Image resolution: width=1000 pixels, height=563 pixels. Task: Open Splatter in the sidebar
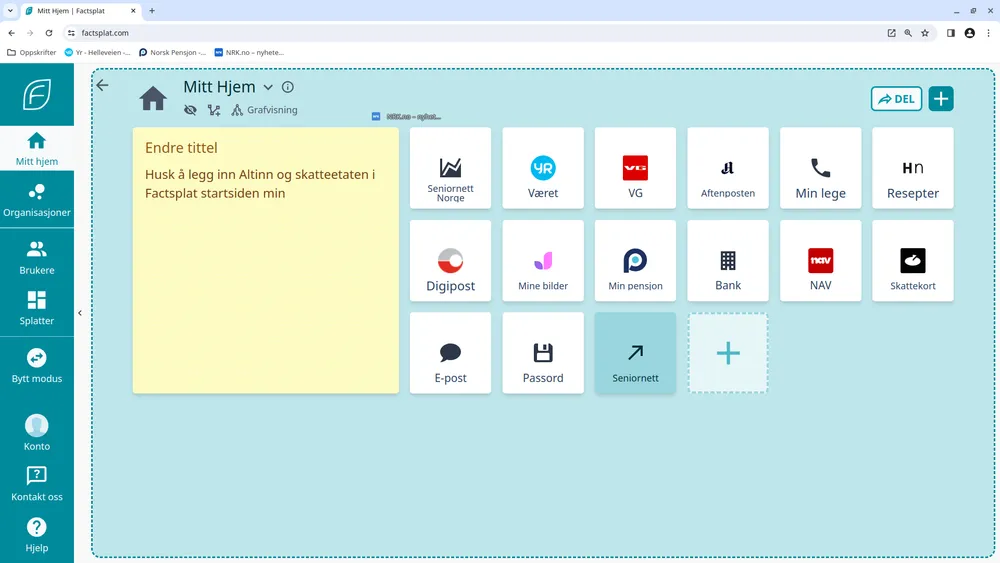pos(37,308)
